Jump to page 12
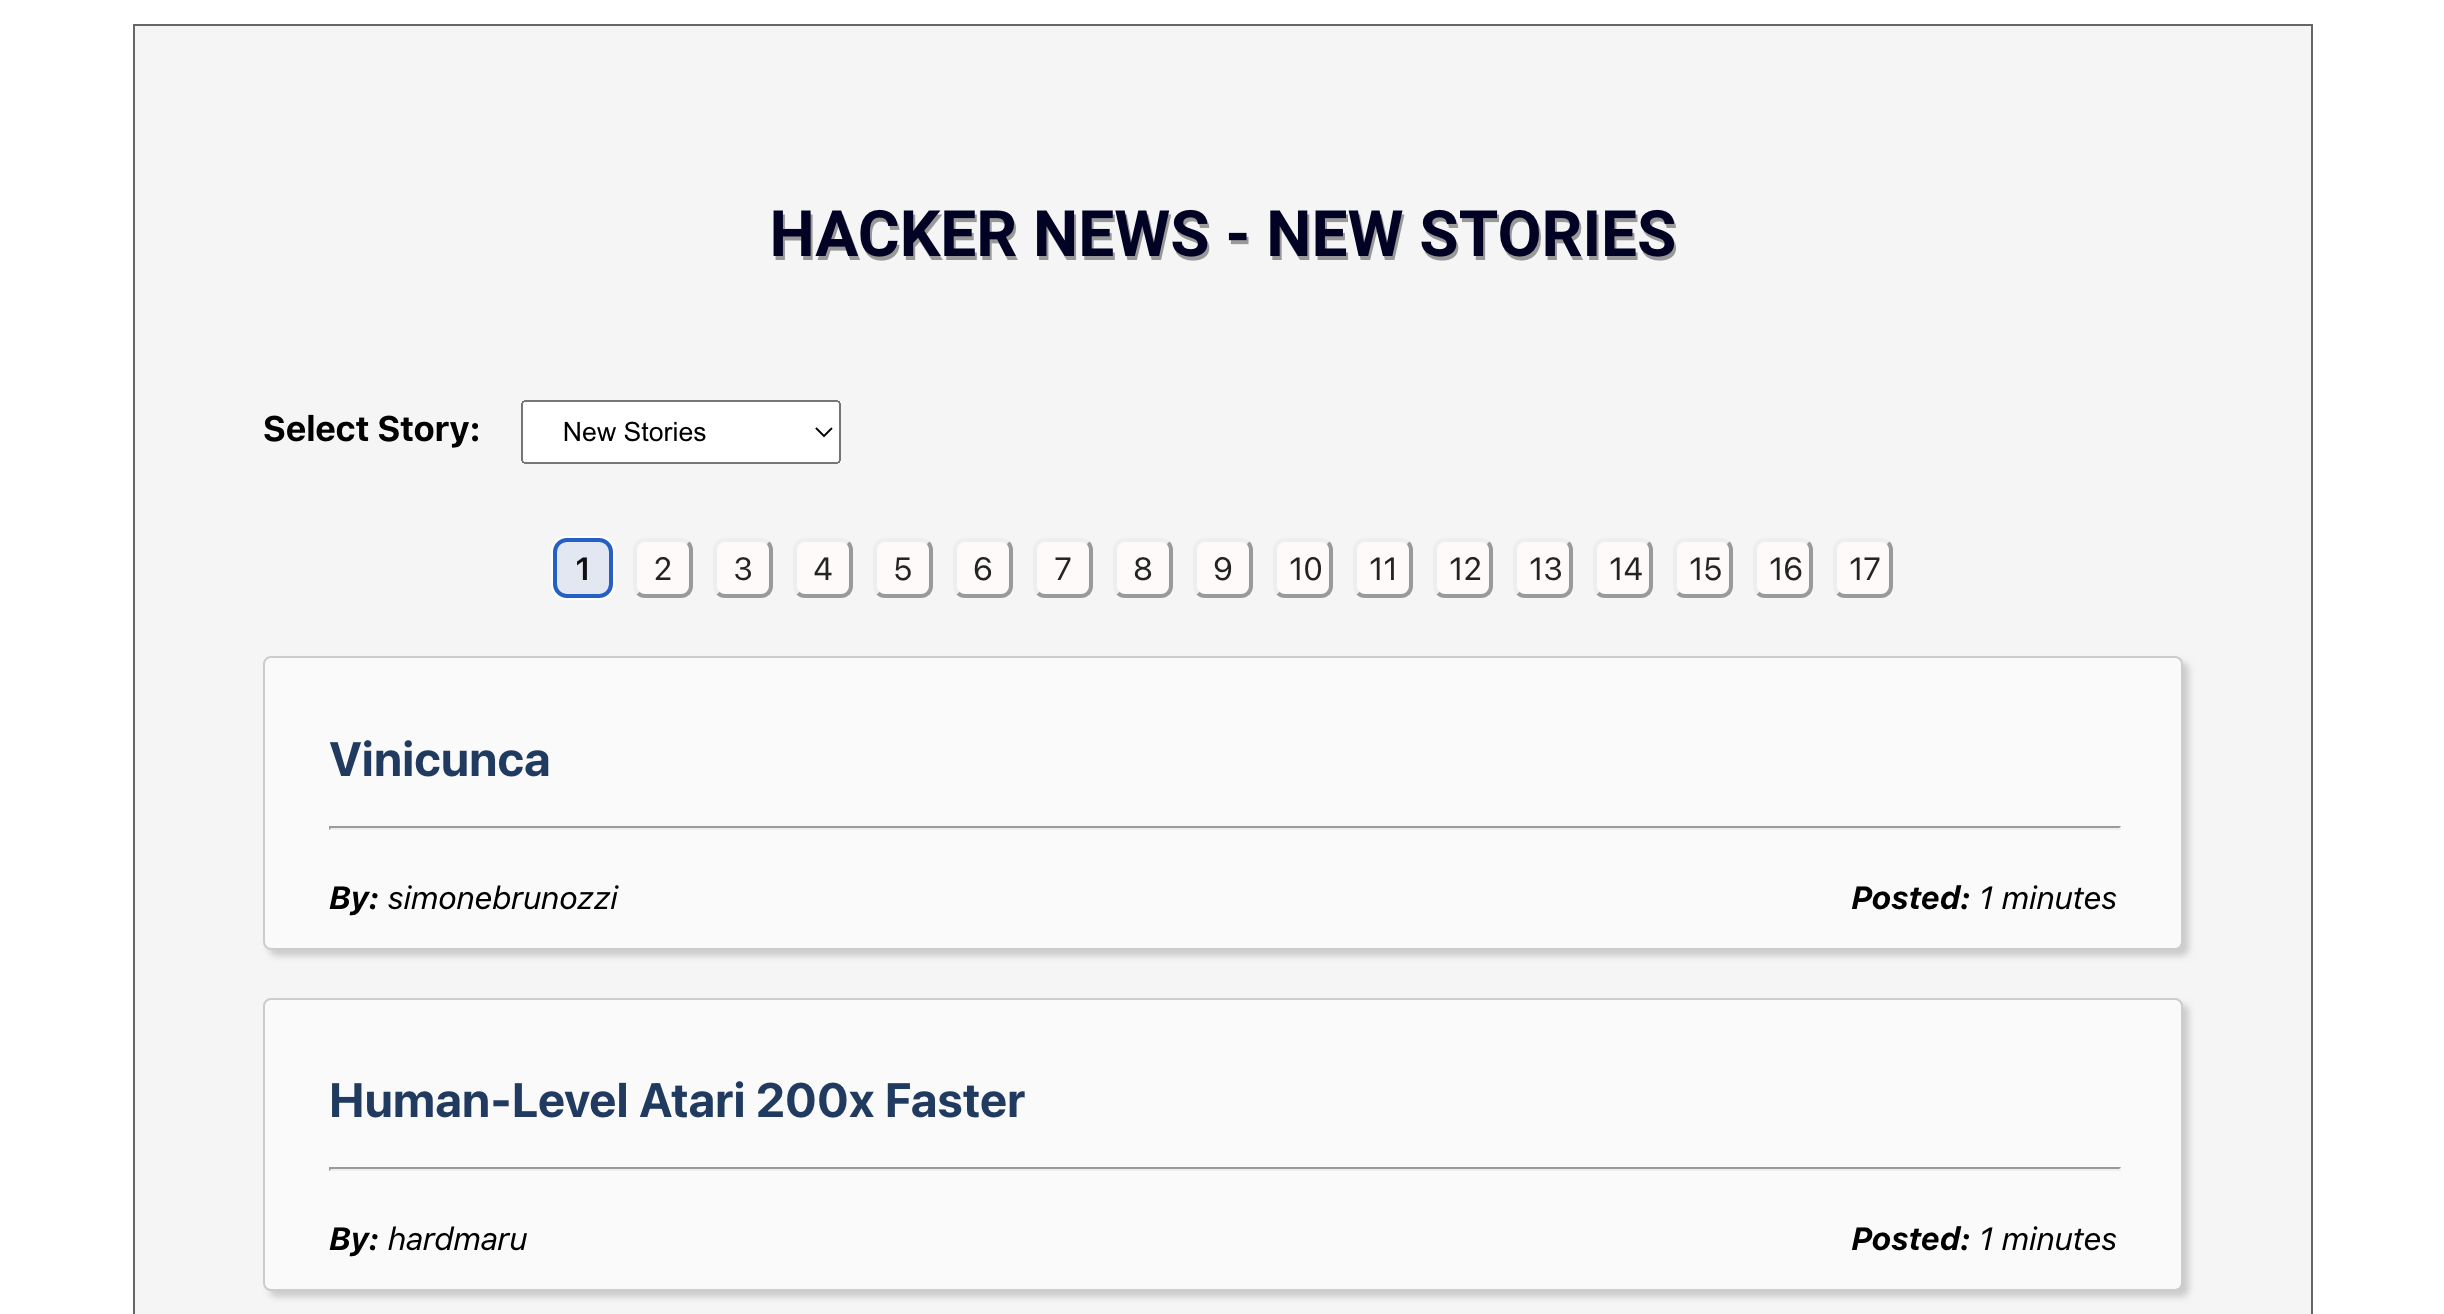The image size is (2444, 1314). point(1464,568)
